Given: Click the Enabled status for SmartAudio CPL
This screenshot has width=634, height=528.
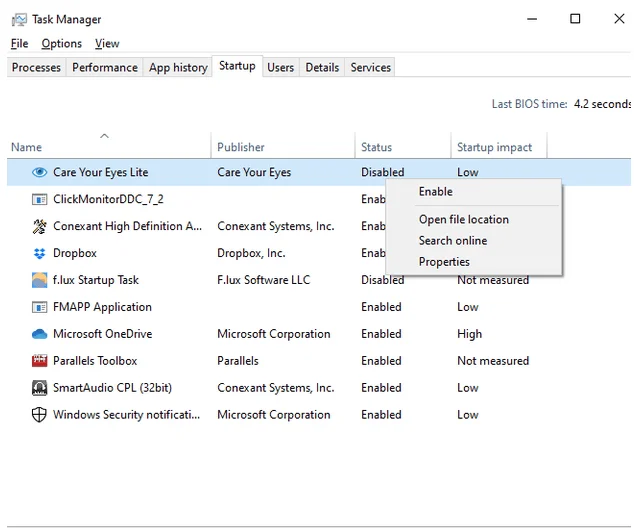Looking at the screenshot, I should click(x=381, y=388).
